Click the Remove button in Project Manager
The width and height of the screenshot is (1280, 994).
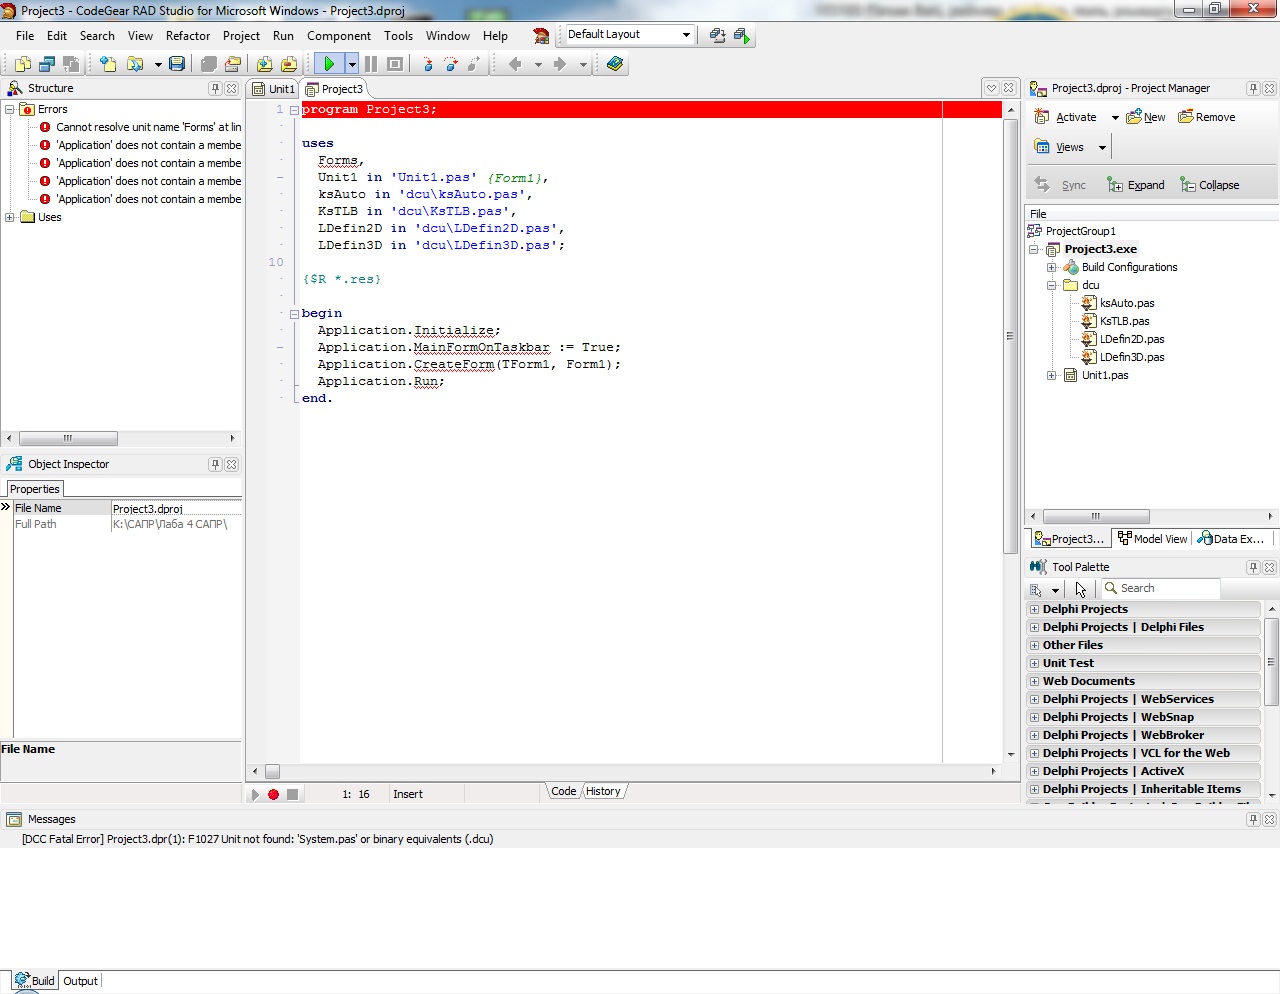(x=1207, y=117)
